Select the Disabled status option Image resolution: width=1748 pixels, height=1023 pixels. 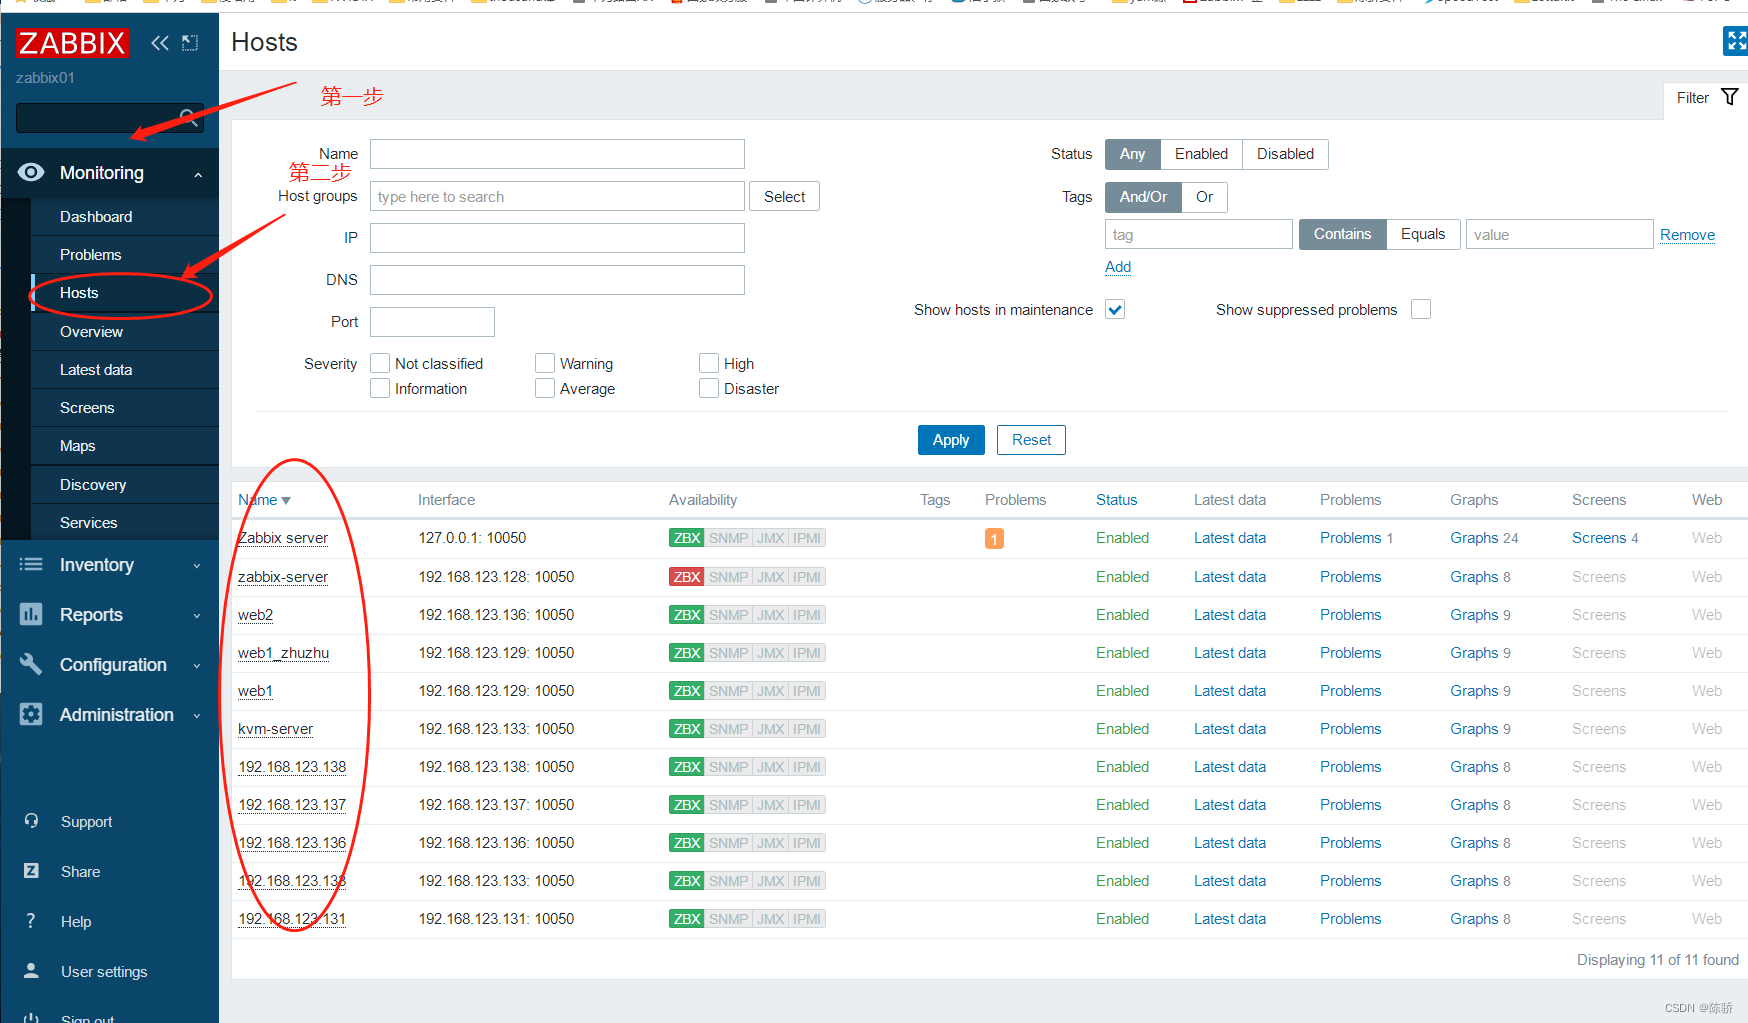(1285, 154)
